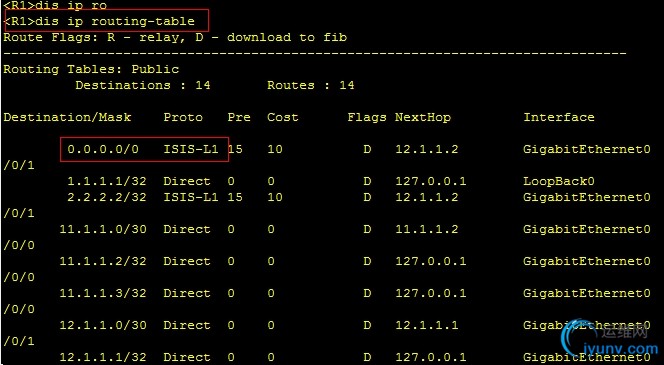Screen dimensions: 664x365
Task: Select the 1.1.1.1/32 destination entry
Action: [x=107, y=181]
